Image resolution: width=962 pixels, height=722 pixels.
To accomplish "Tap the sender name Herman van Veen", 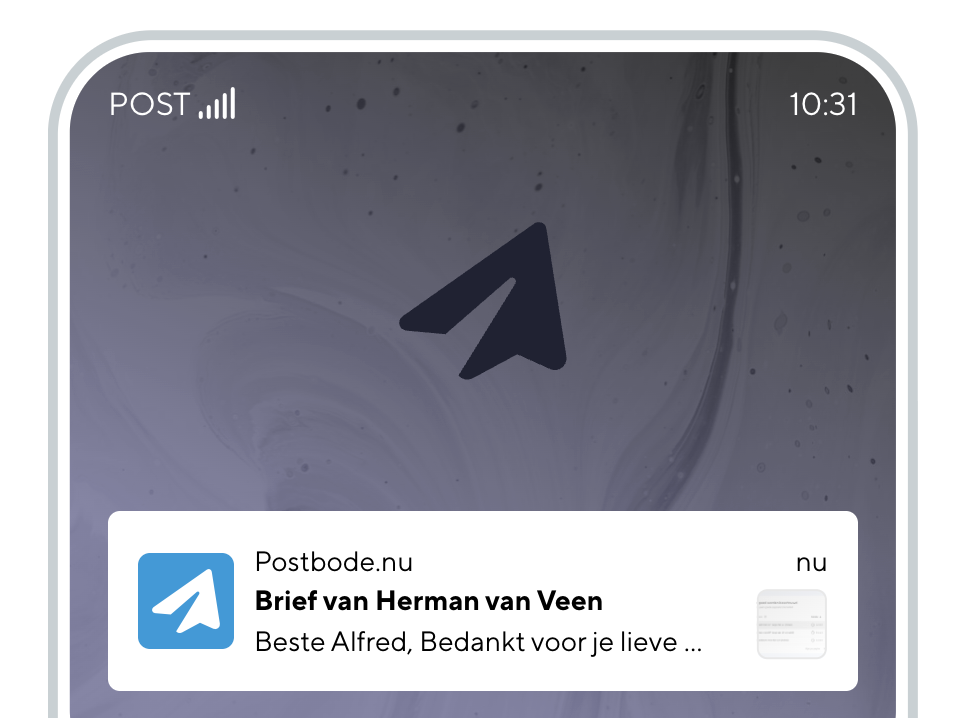I will tap(489, 601).
